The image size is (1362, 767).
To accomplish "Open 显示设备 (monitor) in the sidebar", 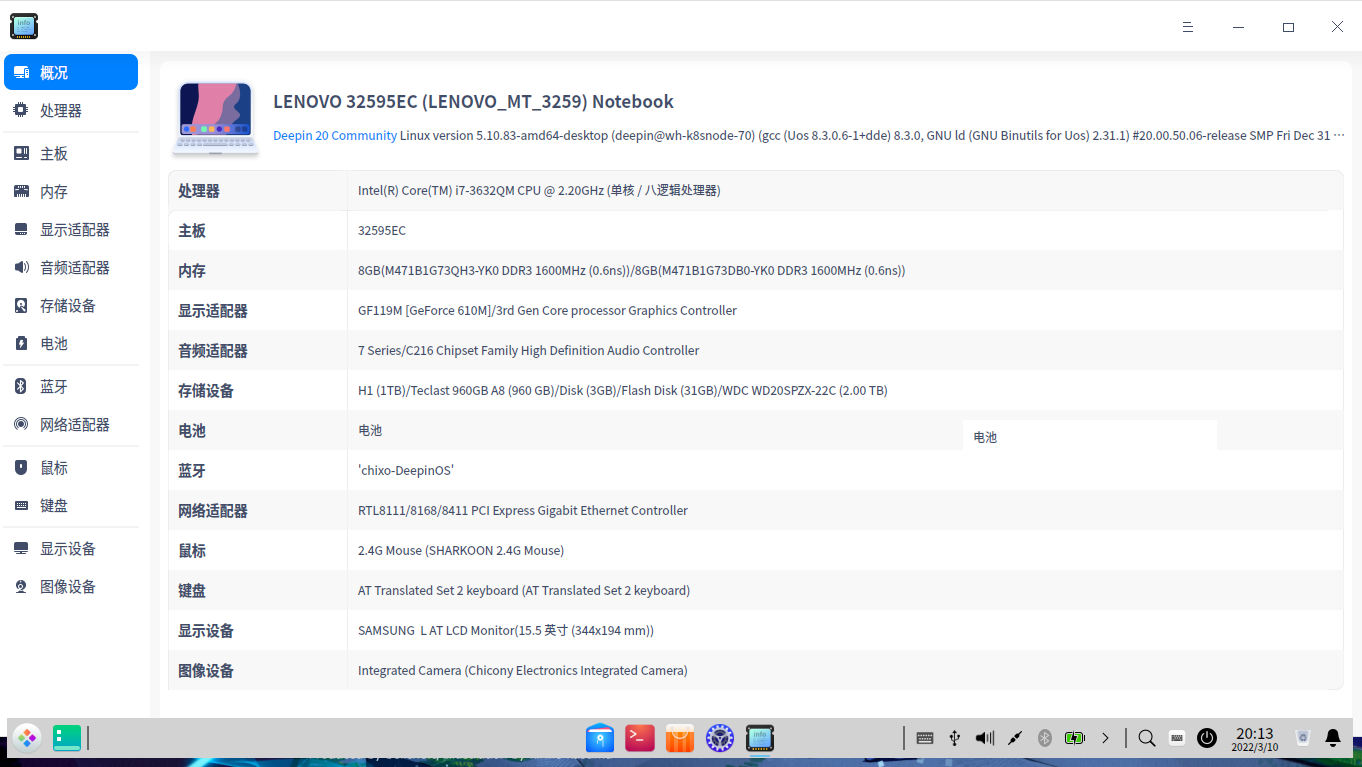I will click(71, 549).
